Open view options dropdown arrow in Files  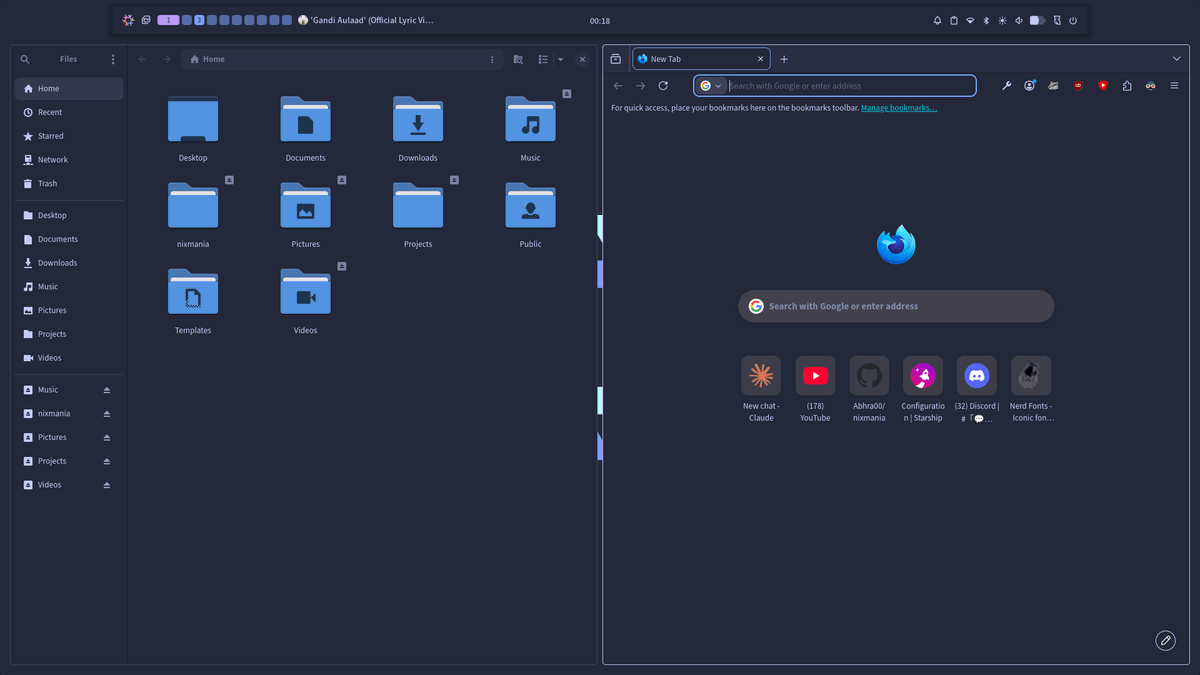(560, 59)
